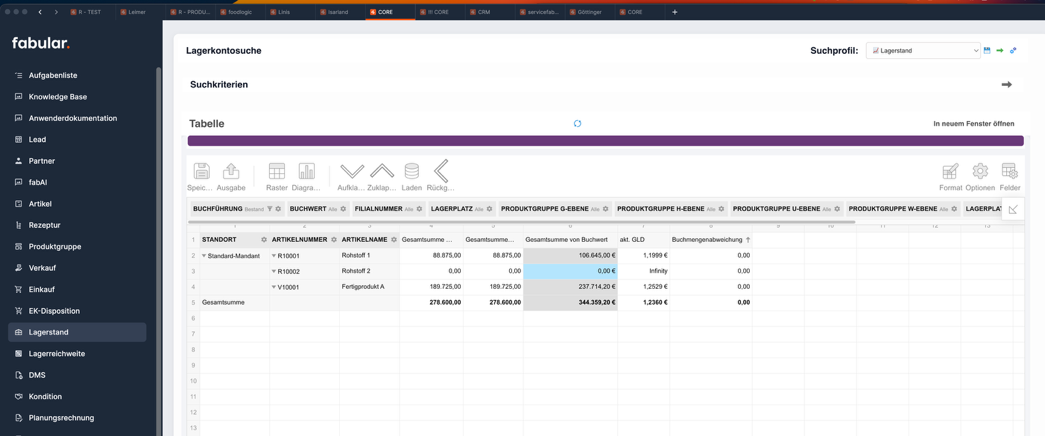Open the Ausgabe export tool
1045x436 pixels.
pyautogui.click(x=231, y=172)
